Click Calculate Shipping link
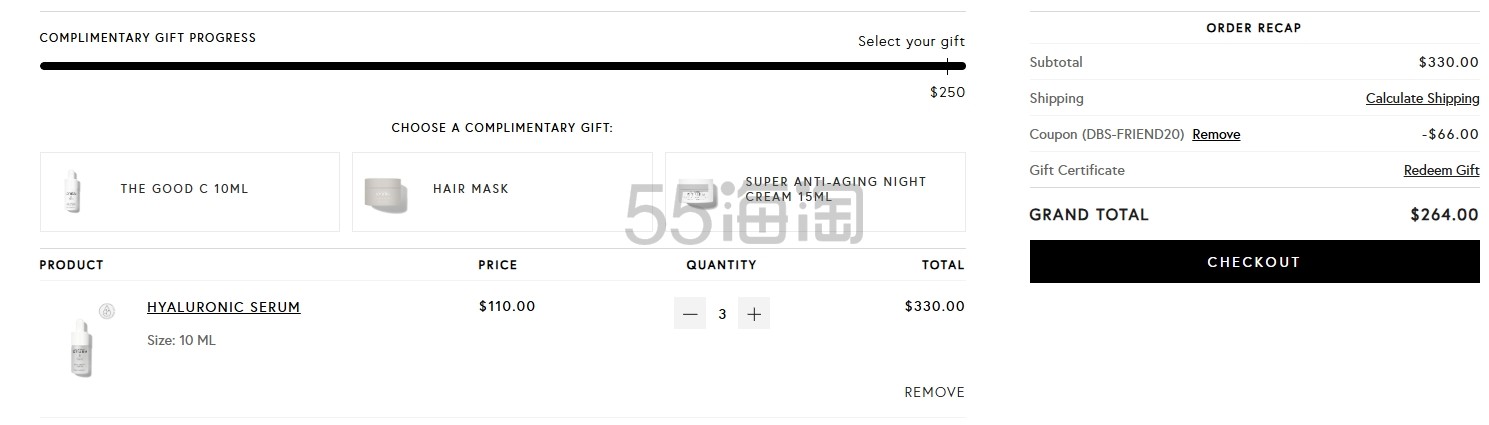 1422,98
